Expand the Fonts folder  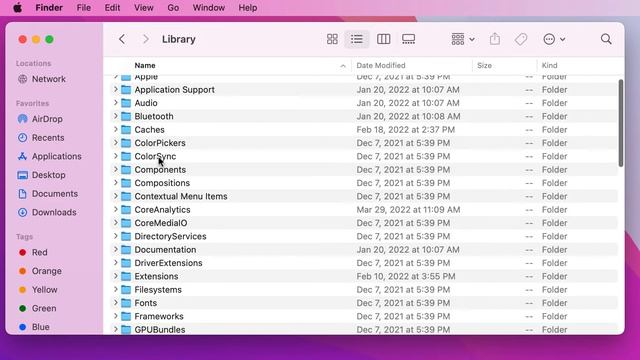(x=116, y=303)
